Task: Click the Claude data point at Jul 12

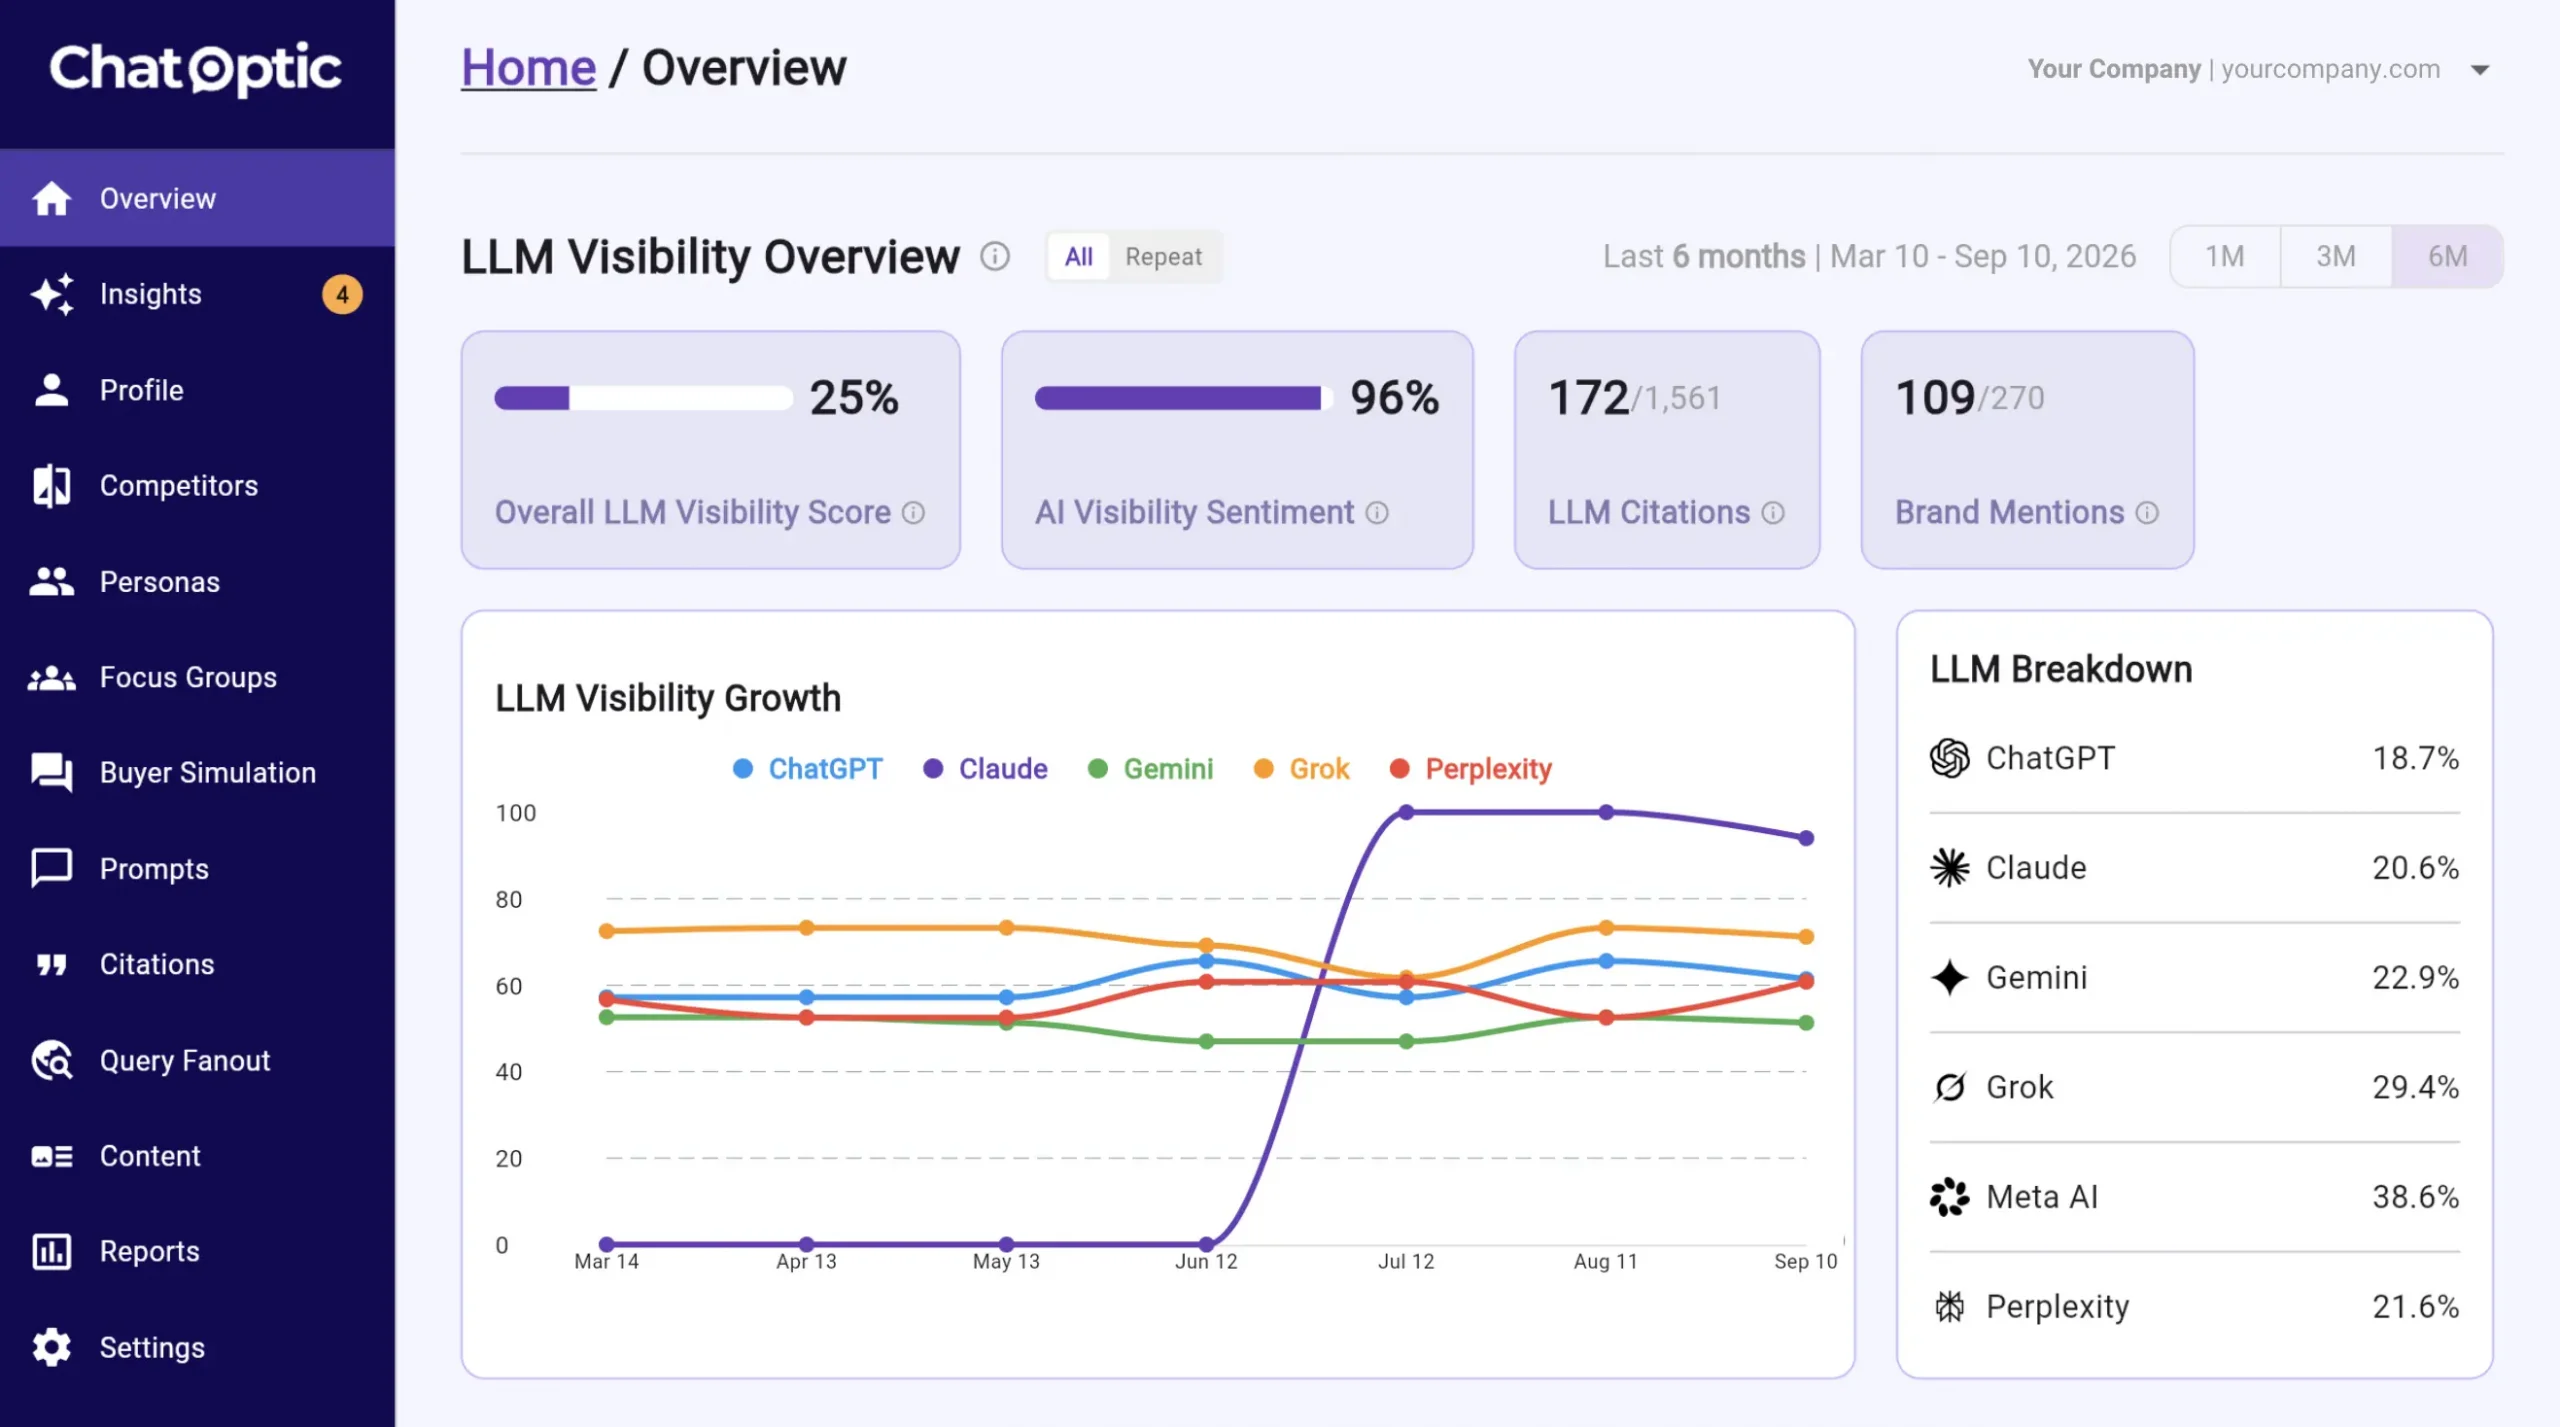Action: point(1406,812)
